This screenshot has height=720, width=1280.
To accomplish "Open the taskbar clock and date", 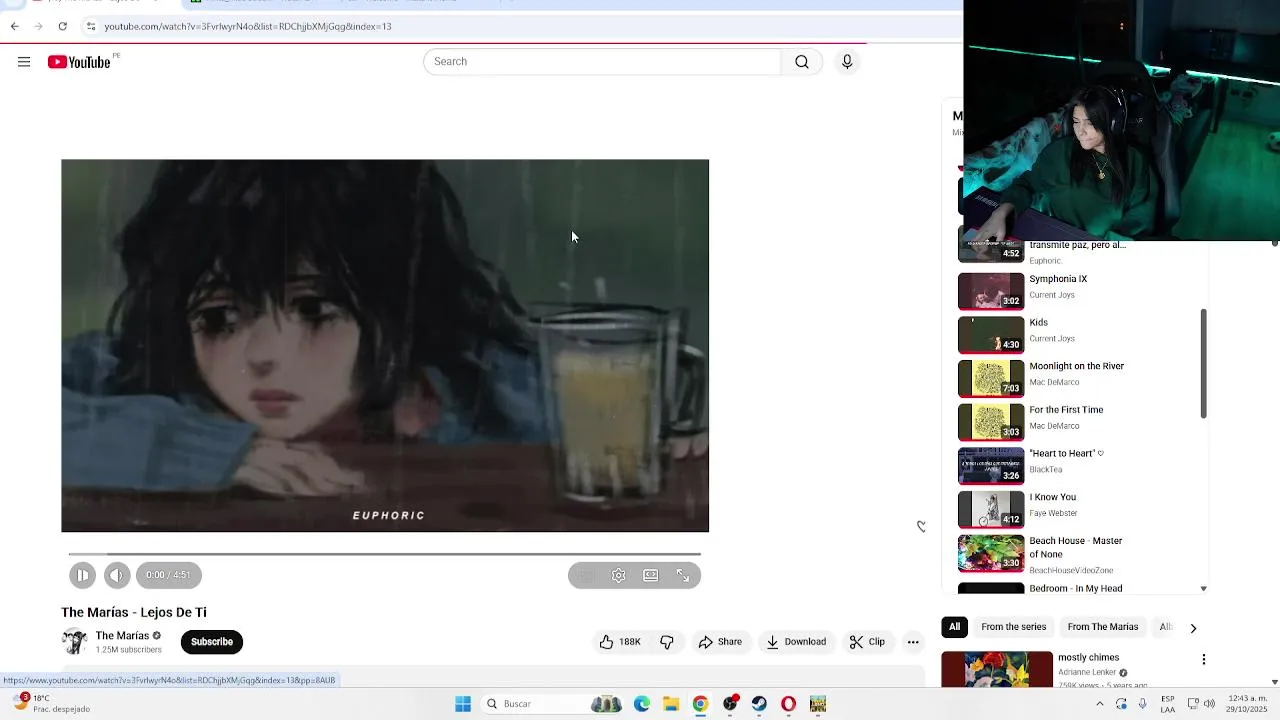I will [1246, 704].
